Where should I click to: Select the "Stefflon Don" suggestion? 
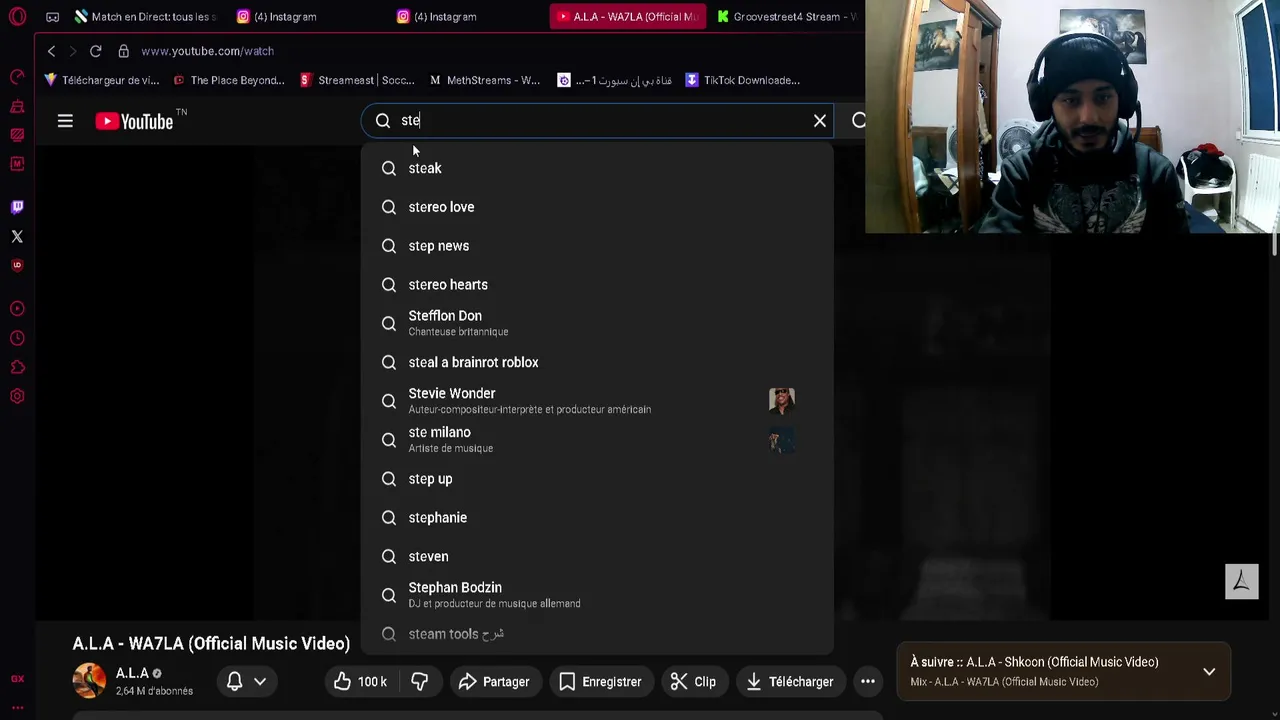pyautogui.click(x=597, y=323)
